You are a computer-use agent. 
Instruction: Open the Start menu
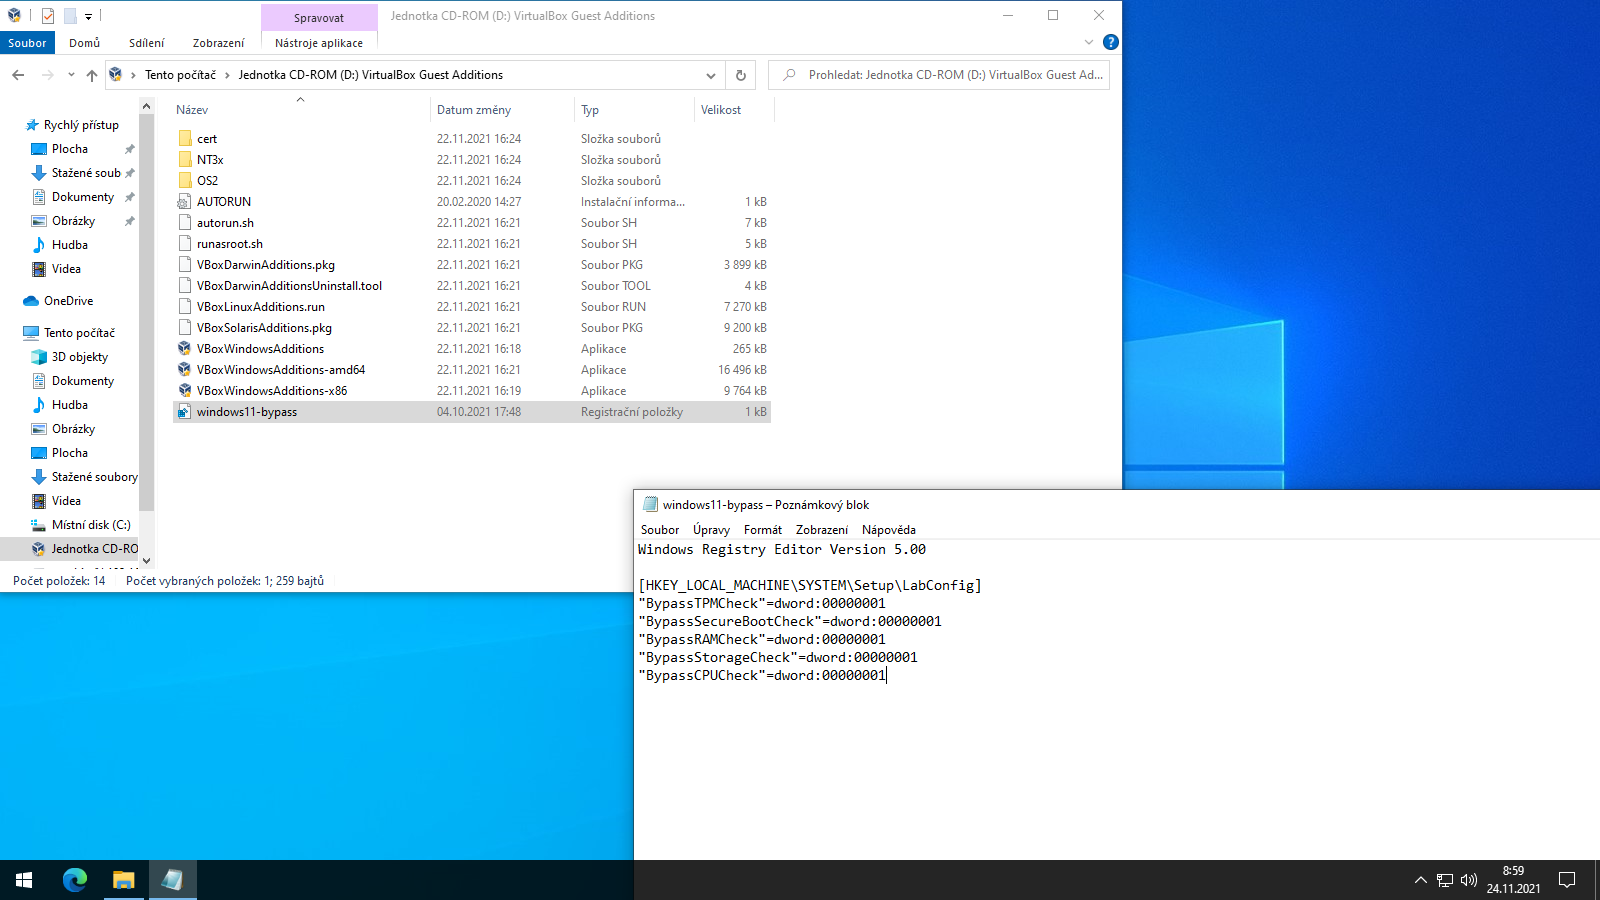[x=24, y=880]
